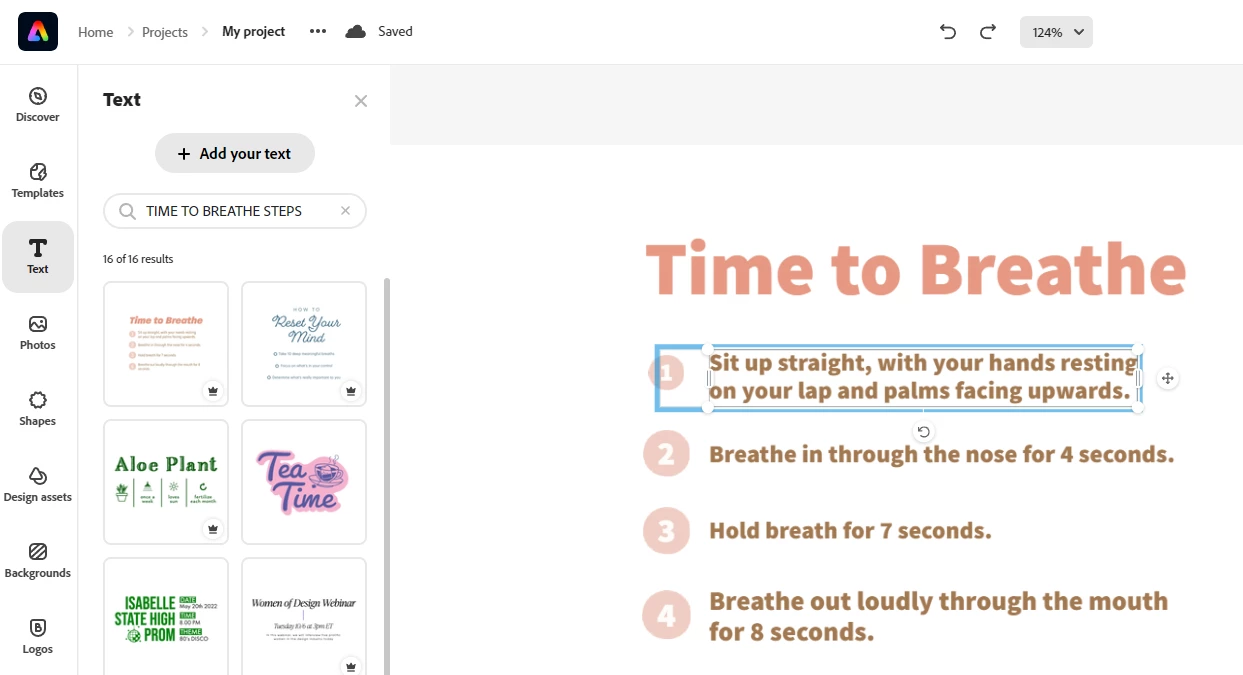This screenshot has height=675, width=1243.
Task: Click the Add your text button
Action: click(235, 153)
